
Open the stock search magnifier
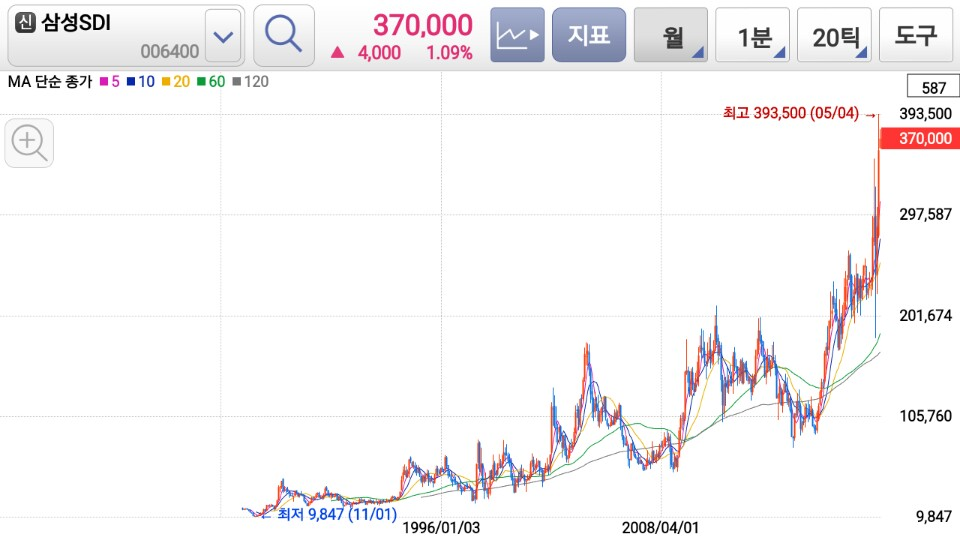(283, 36)
